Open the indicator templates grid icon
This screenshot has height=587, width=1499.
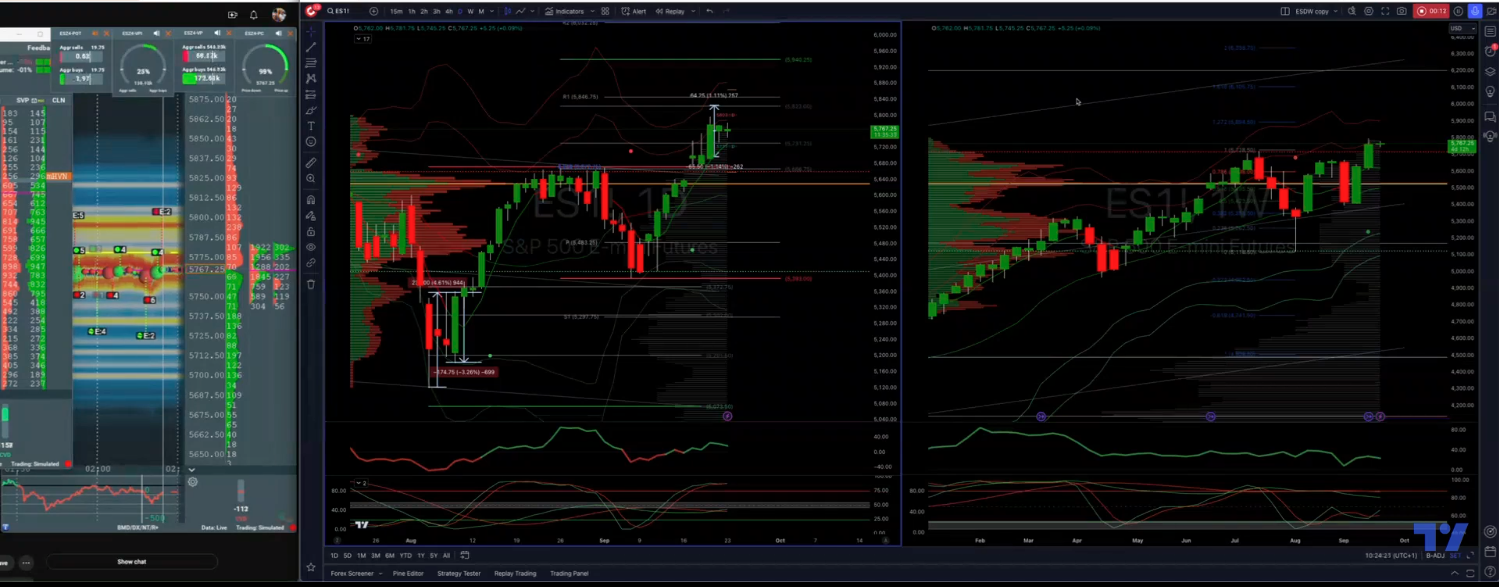pos(605,11)
